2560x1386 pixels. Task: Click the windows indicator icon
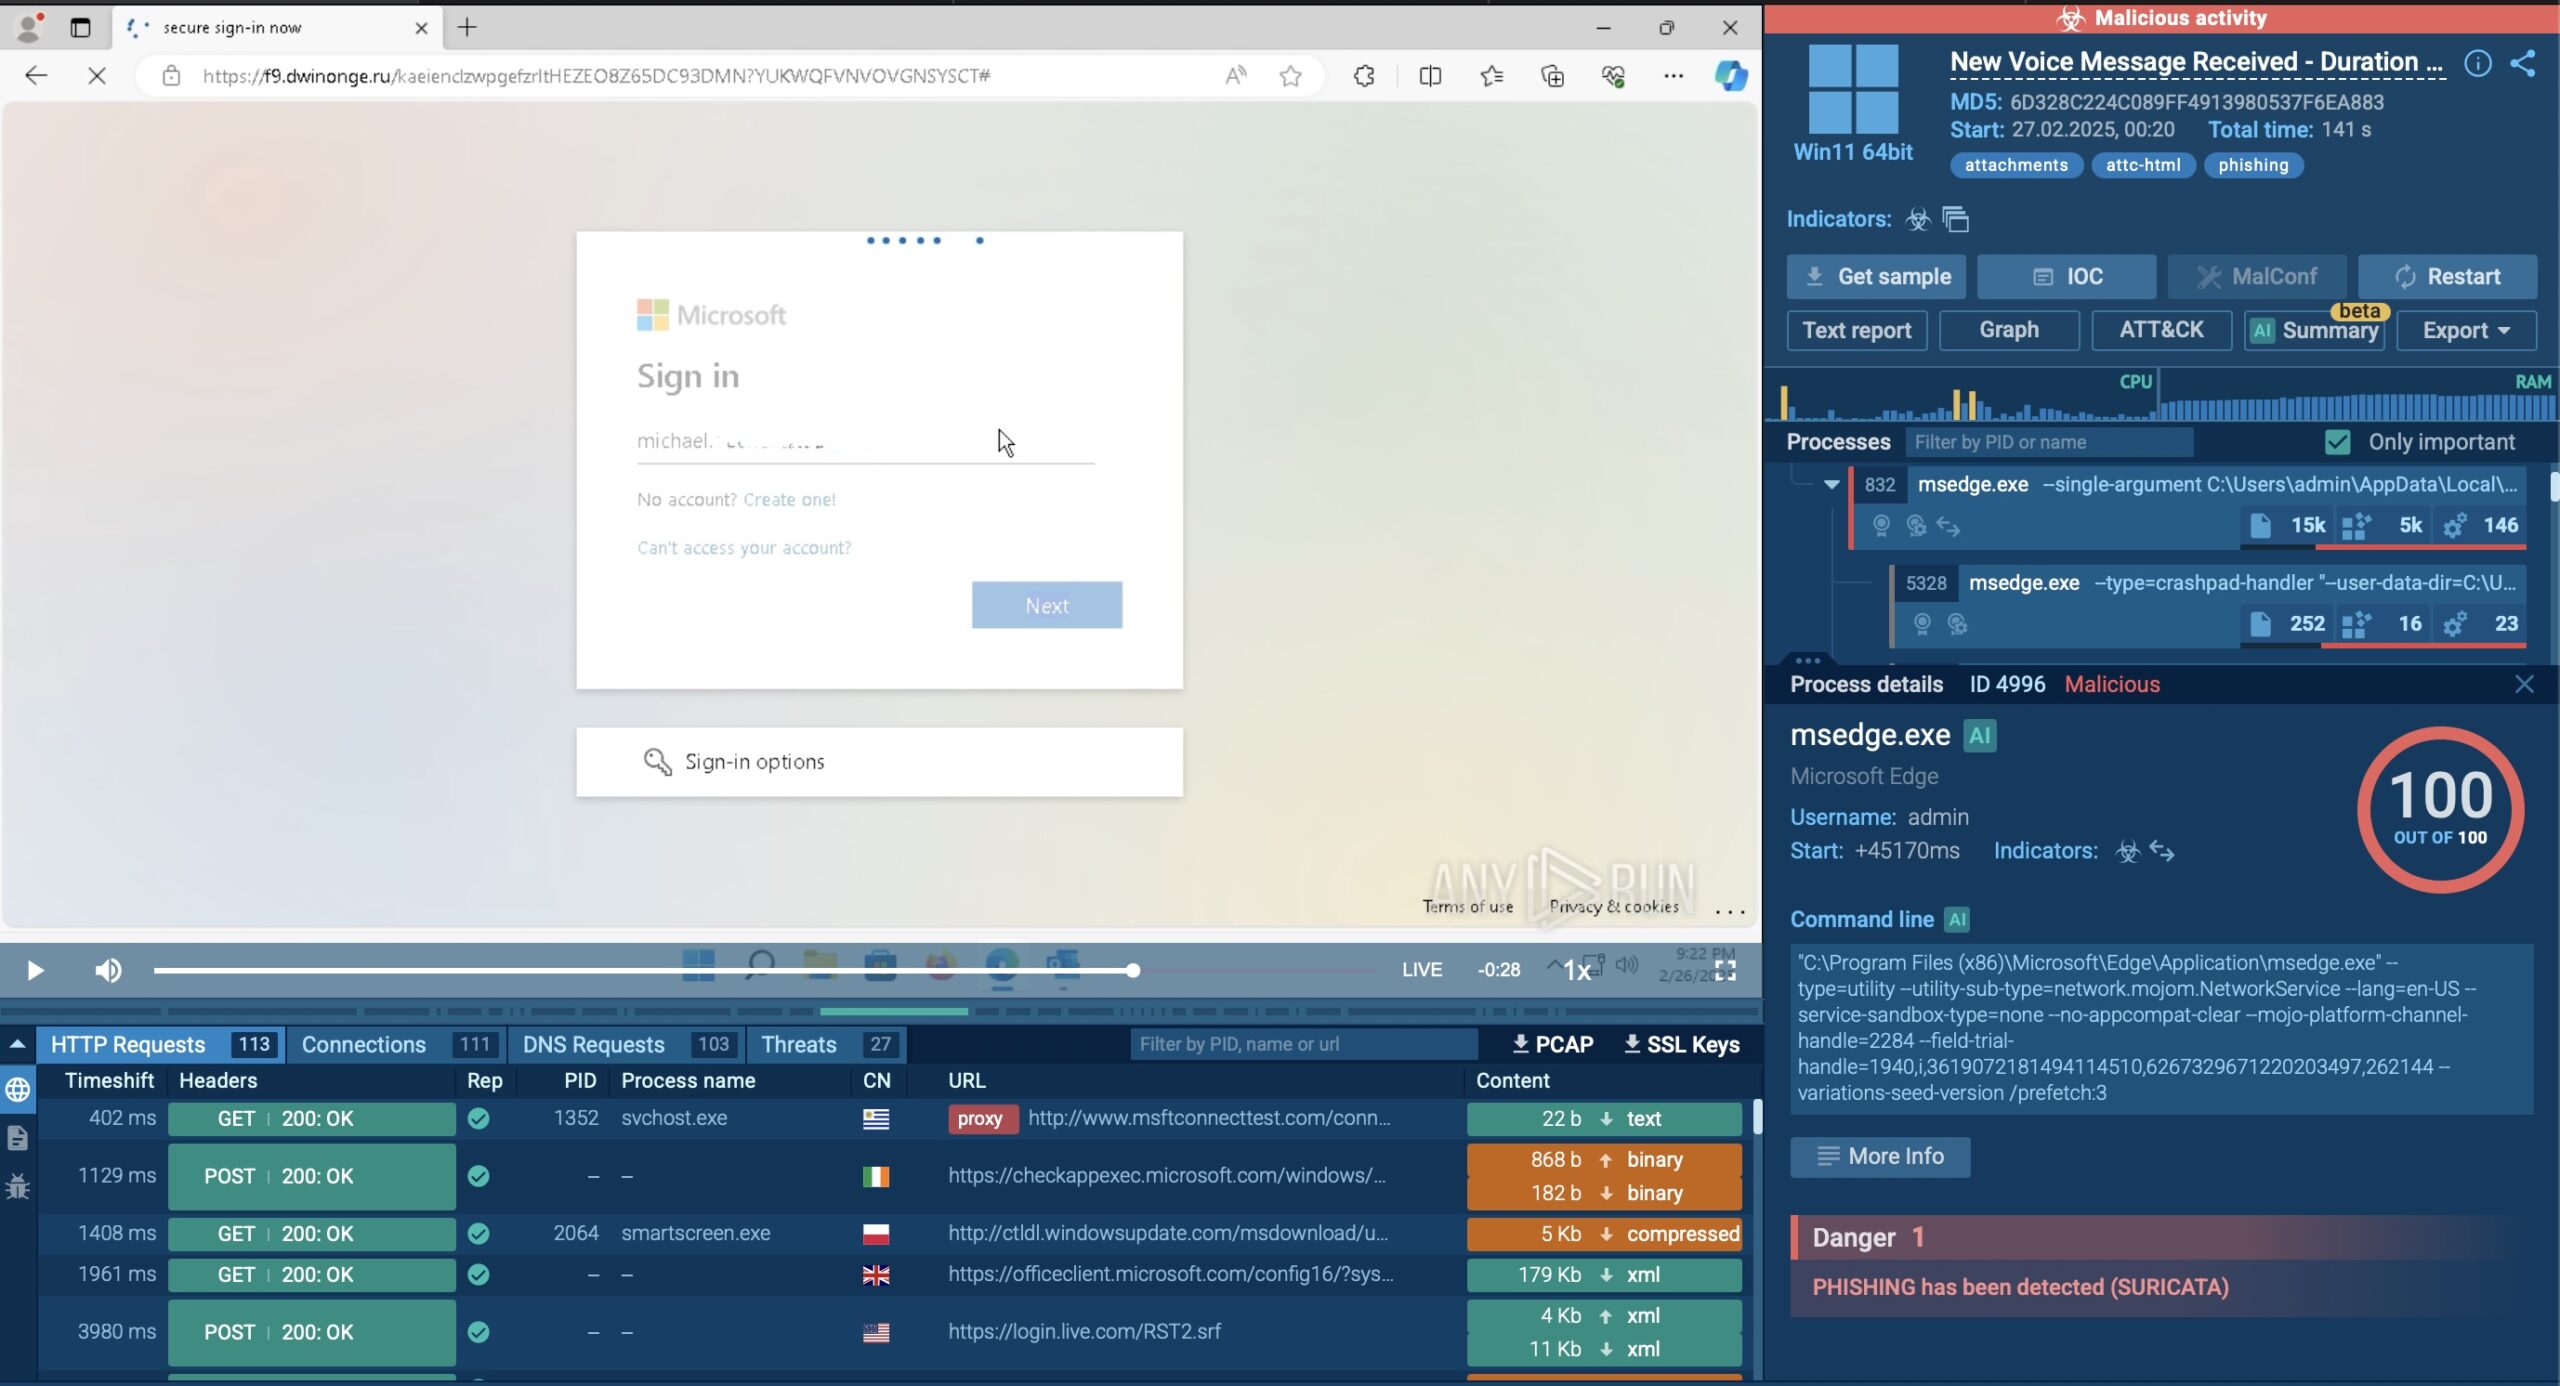[1955, 219]
